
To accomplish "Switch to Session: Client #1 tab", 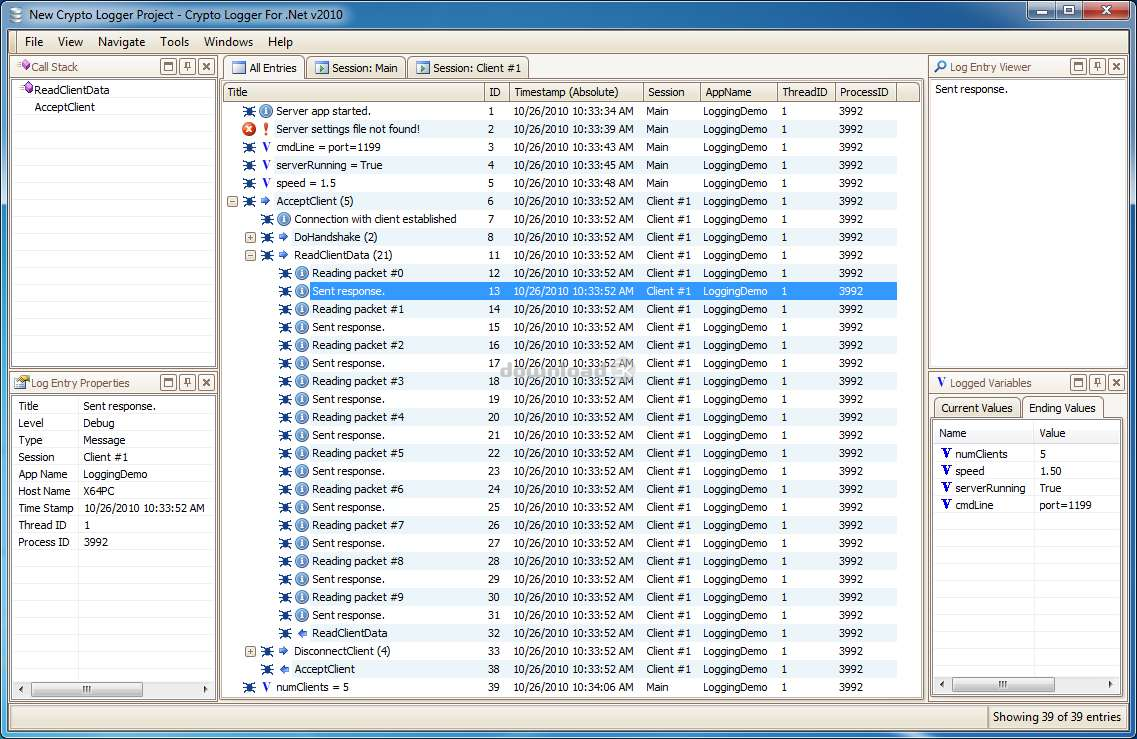I will pos(468,68).
